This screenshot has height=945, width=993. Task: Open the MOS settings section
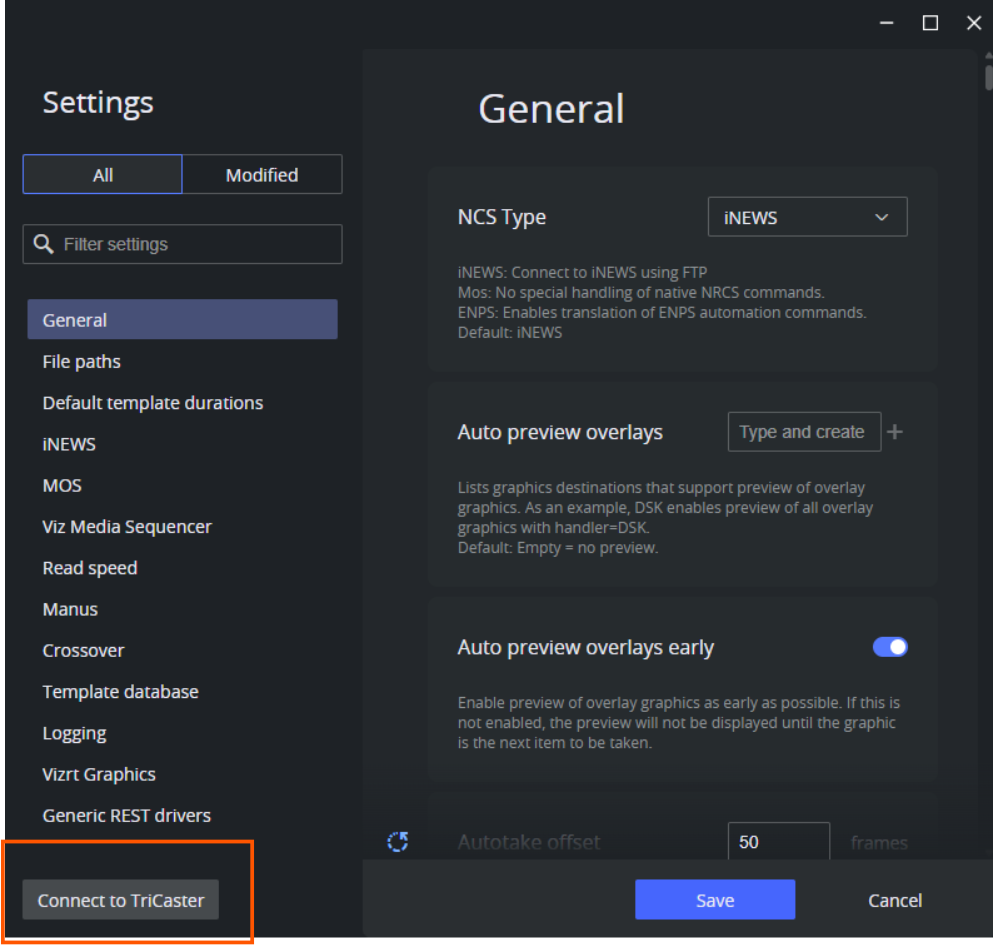point(62,485)
